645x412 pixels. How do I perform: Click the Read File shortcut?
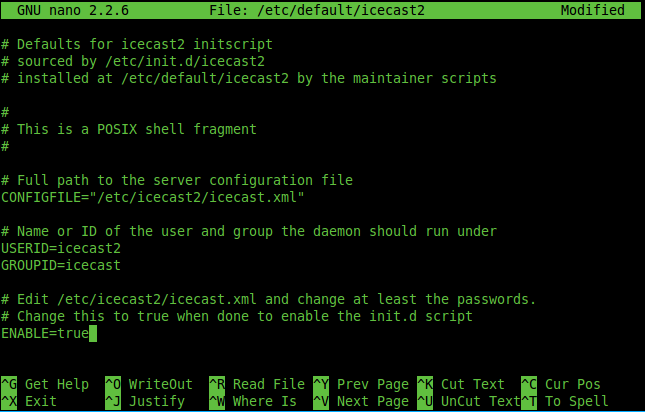click(268, 384)
